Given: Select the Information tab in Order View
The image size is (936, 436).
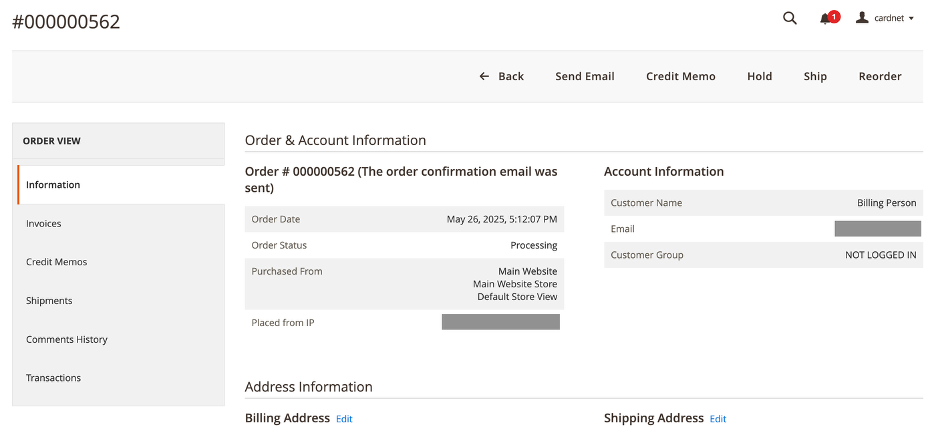Looking at the screenshot, I should tap(121, 185).
